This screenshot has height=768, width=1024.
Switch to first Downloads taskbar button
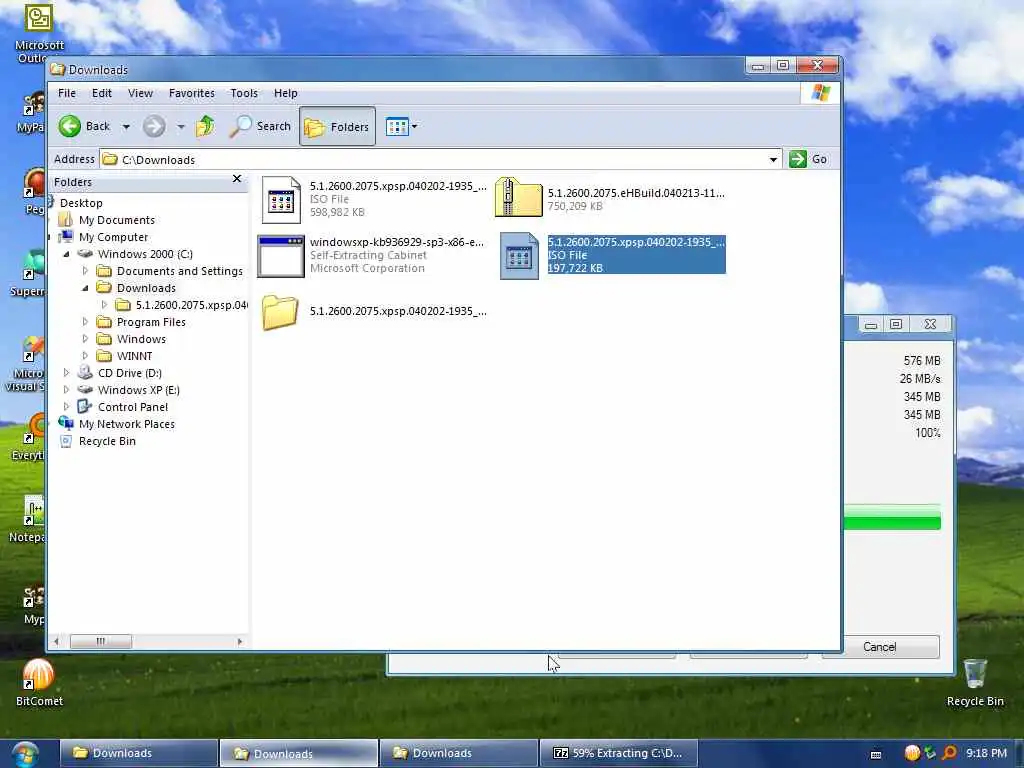click(138, 753)
